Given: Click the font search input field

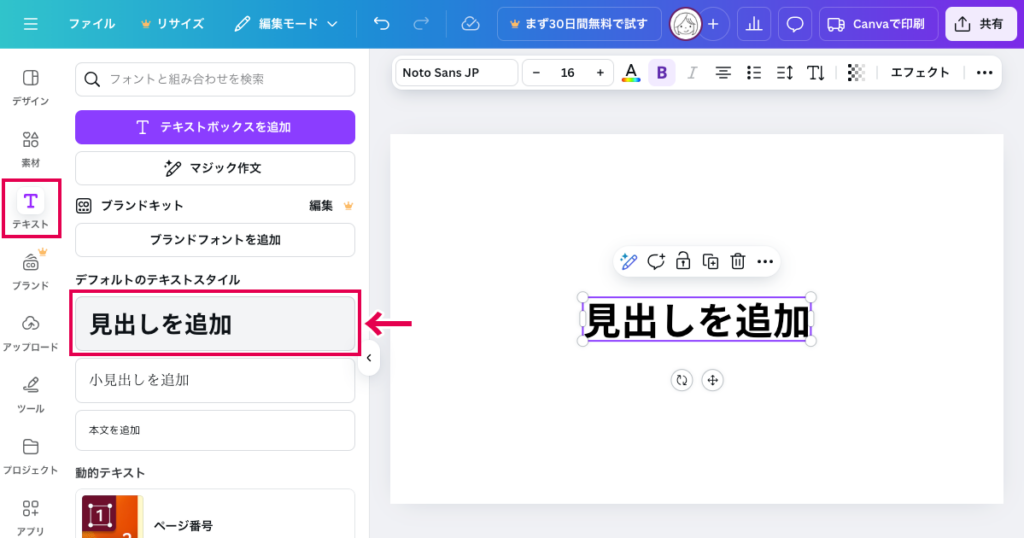Looking at the screenshot, I should pos(215,79).
